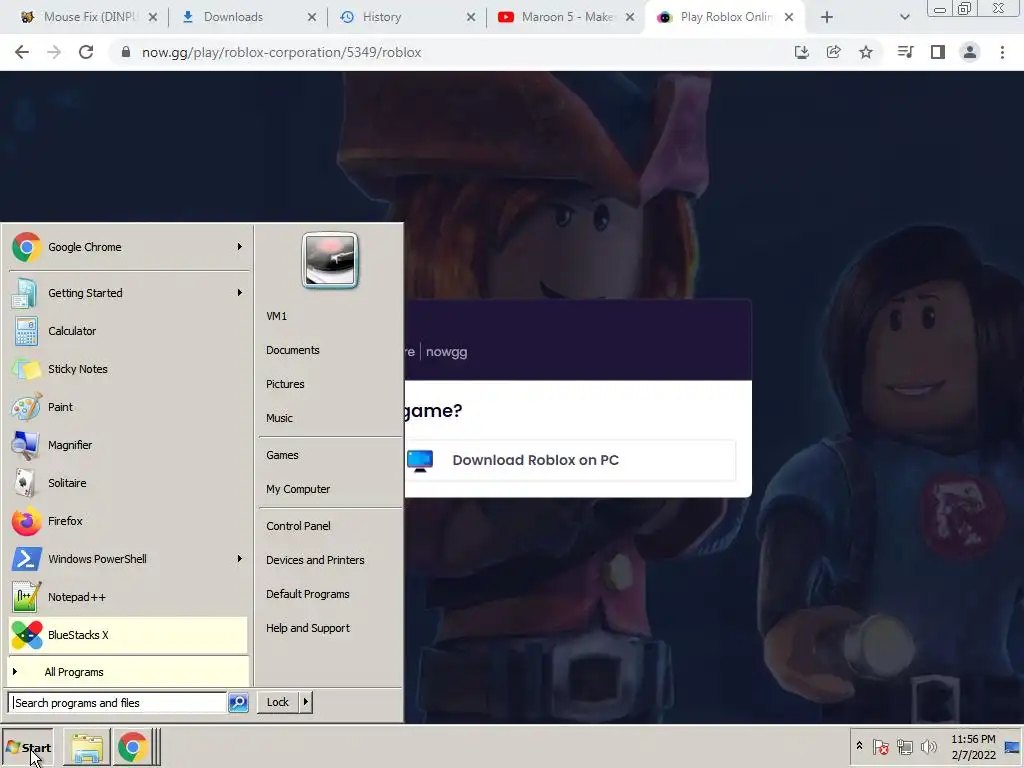Open Music library

[279, 418]
